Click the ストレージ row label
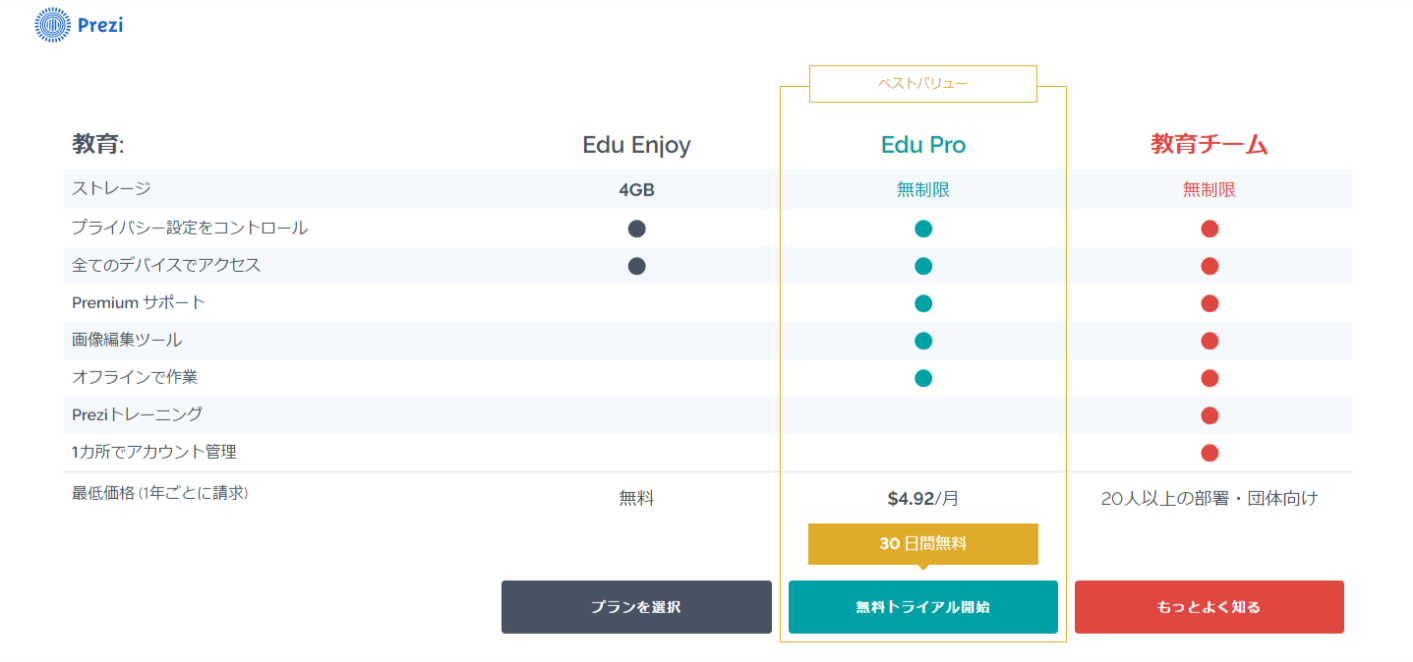The image size is (1413, 662). (x=111, y=188)
